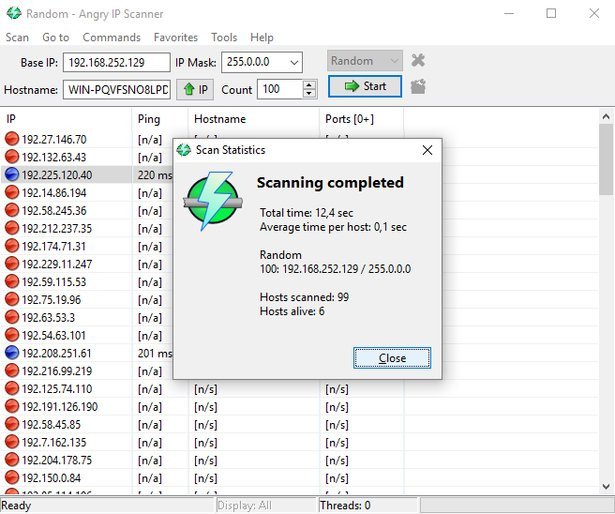Image resolution: width=615 pixels, height=514 pixels.
Task: Click the red dead-host icon for 192.27.146.70
Action: pos(12,139)
